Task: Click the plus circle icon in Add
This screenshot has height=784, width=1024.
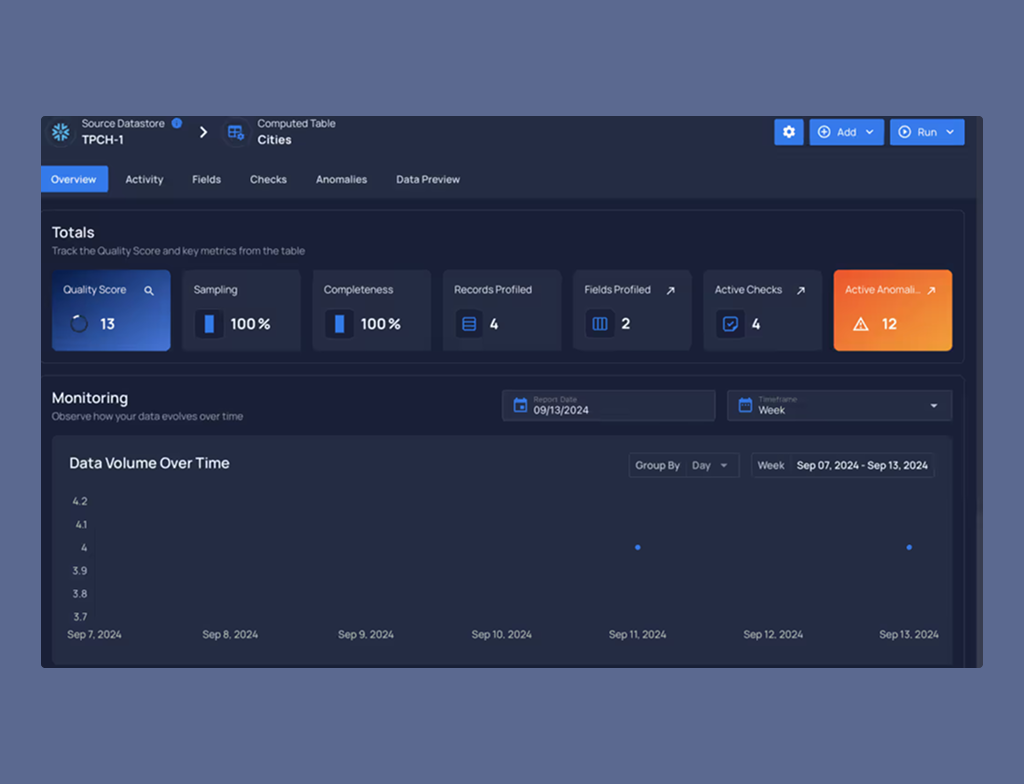Action: 824,132
